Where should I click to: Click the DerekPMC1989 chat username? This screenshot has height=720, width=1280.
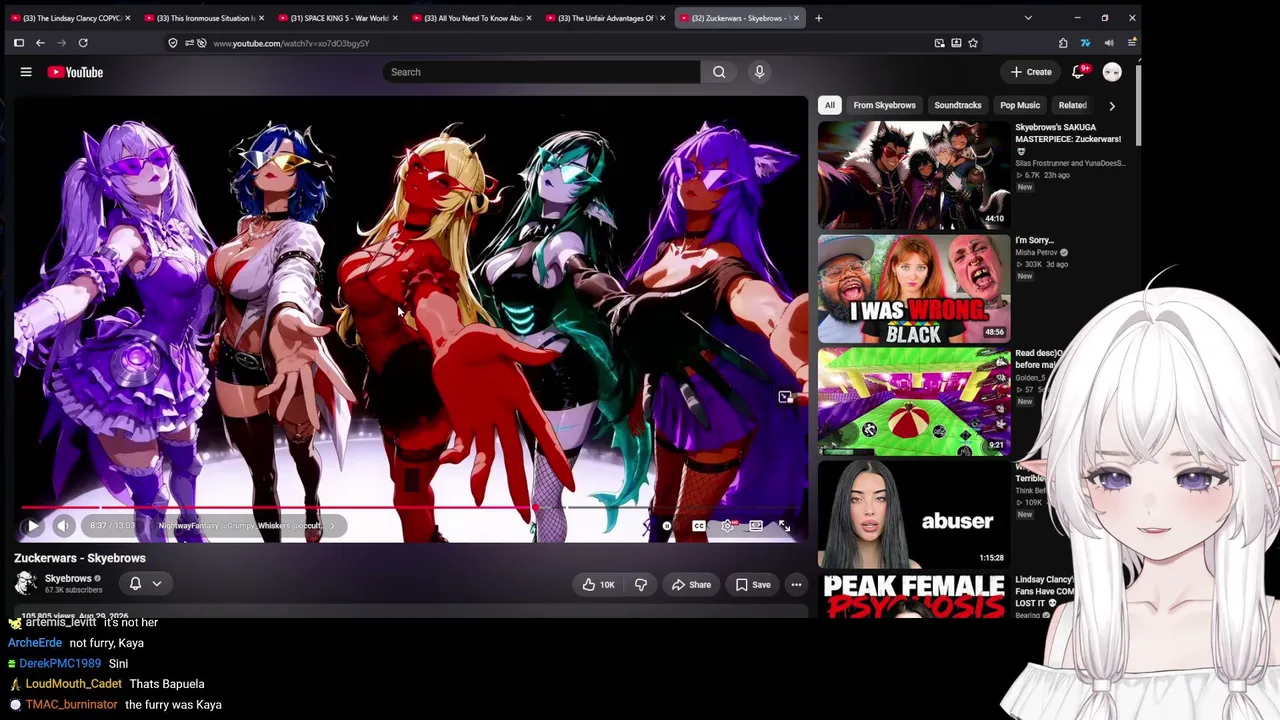pos(60,664)
